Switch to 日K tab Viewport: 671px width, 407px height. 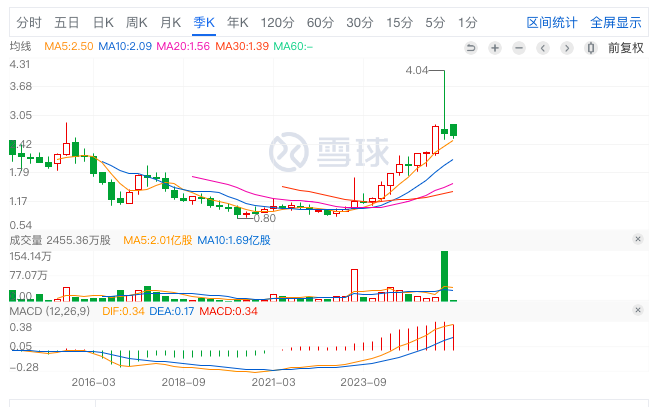coord(103,22)
